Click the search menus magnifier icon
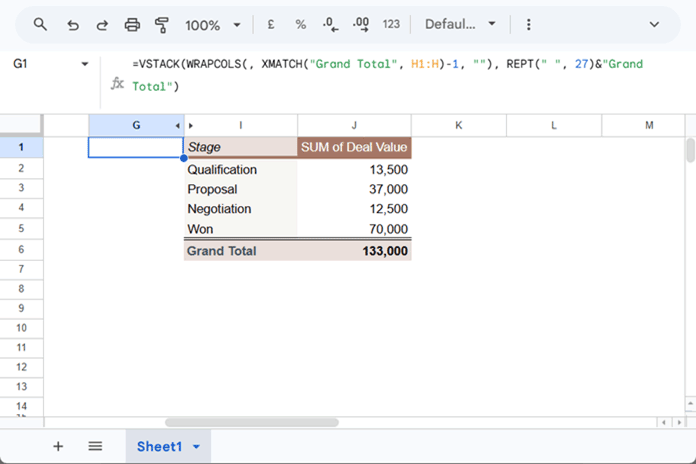Screen dimensions: 696x464 point(40,24)
